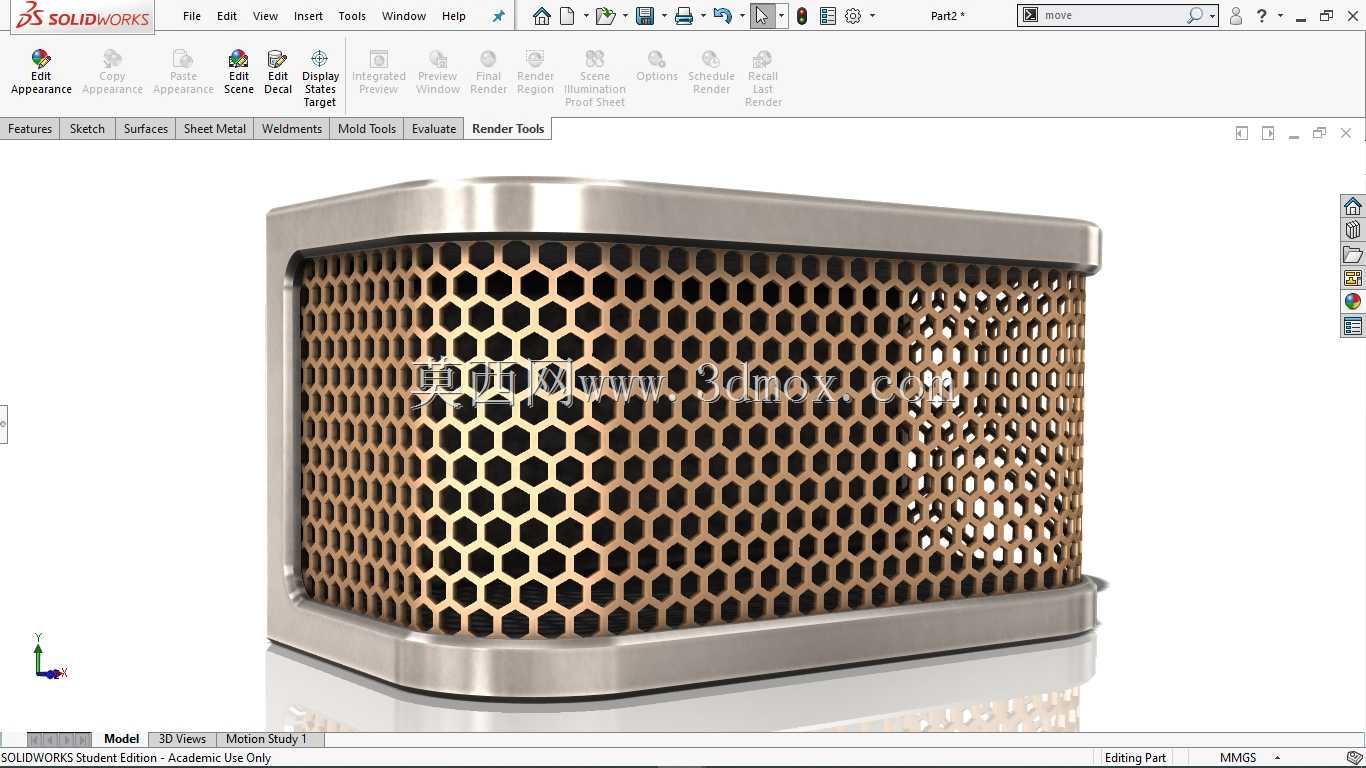The height and width of the screenshot is (768, 1366).
Task: Expand the Print dropdown arrow
Action: tap(703, 16)
